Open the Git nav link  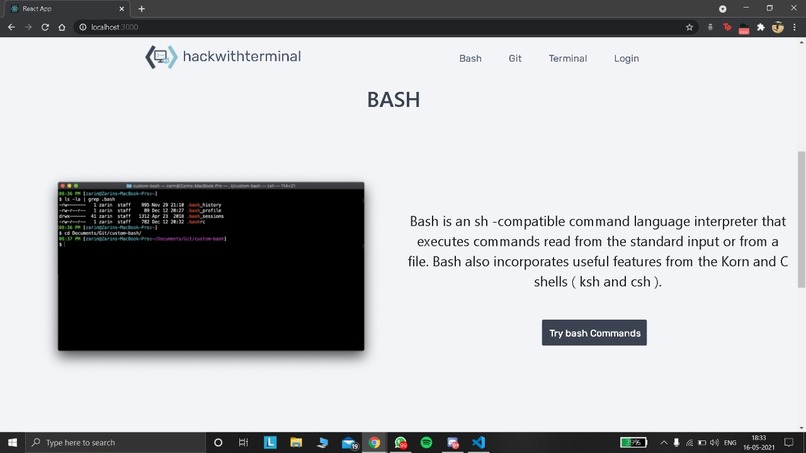click(515, 59)
